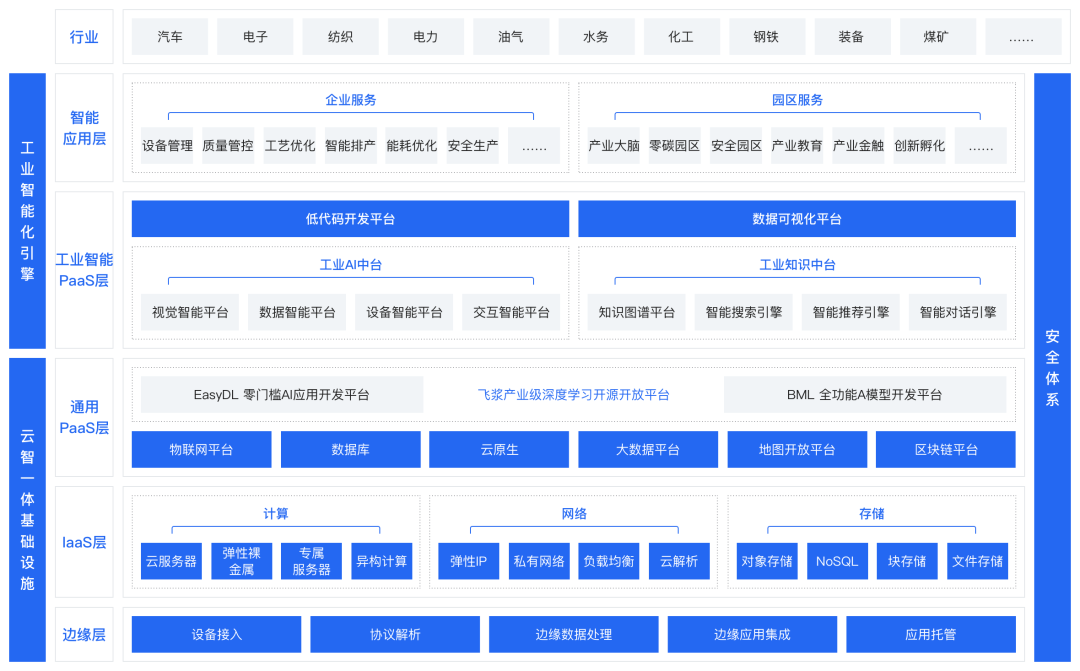
Task: Click the 零碳园区 park service
Action: (674, 145)
